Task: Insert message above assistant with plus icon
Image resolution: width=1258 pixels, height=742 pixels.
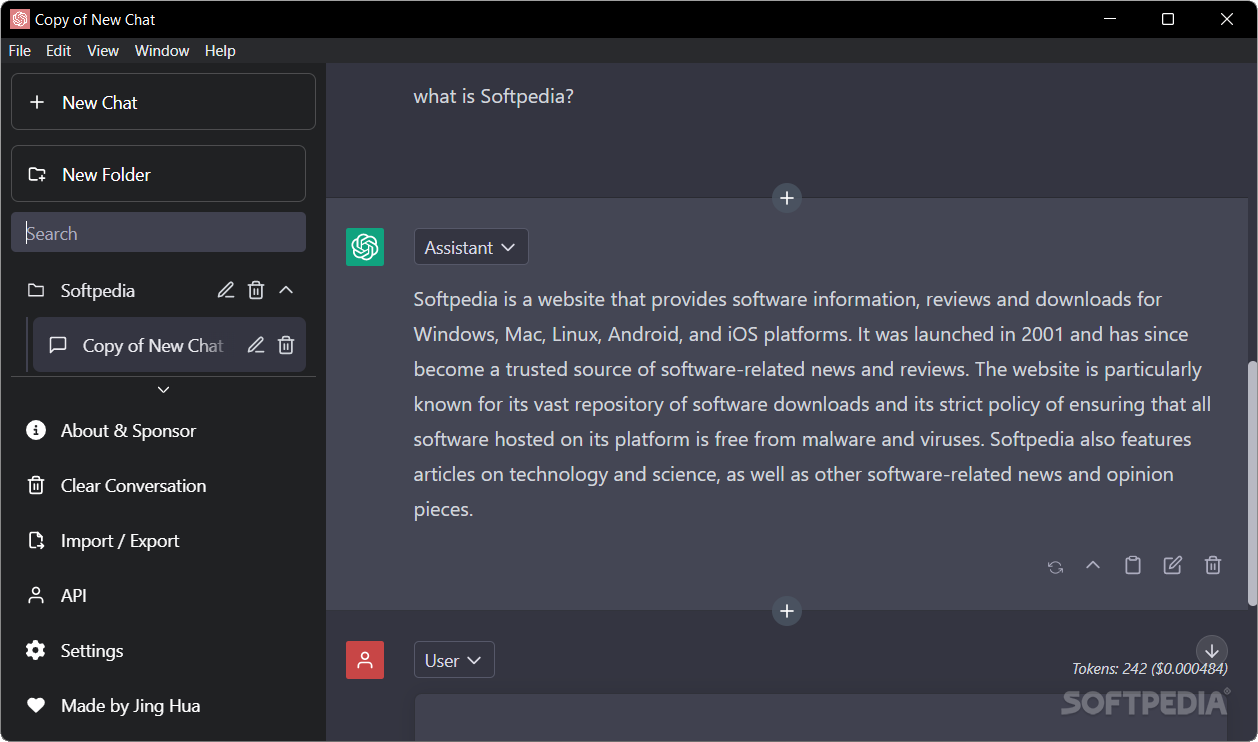Action: [787, 198]
